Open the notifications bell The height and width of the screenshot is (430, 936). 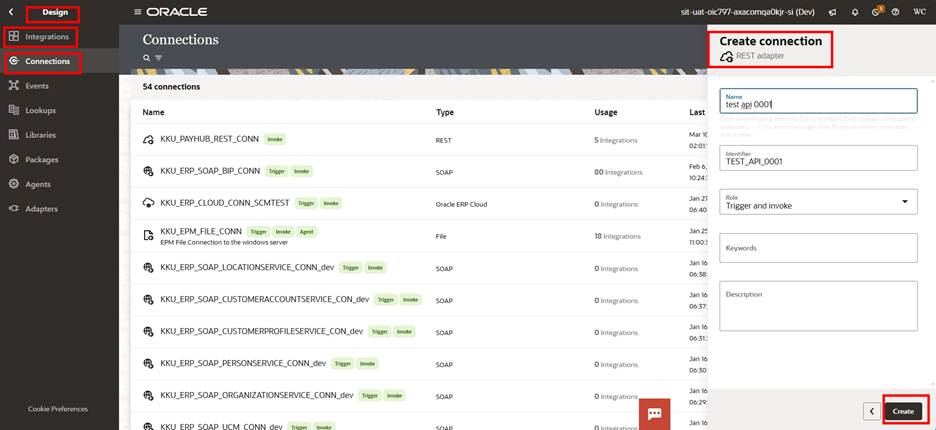pos(855,12)
